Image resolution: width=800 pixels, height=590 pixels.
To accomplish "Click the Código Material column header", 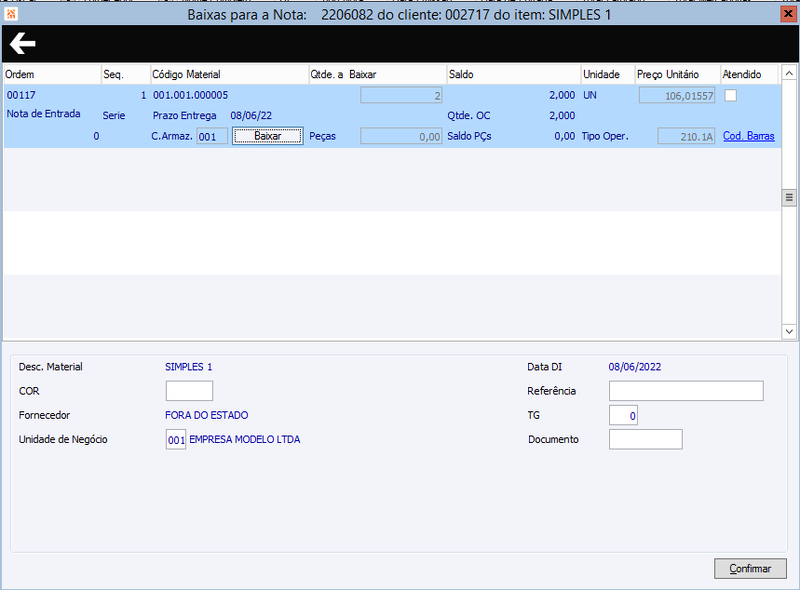I will tap(230, 75).
